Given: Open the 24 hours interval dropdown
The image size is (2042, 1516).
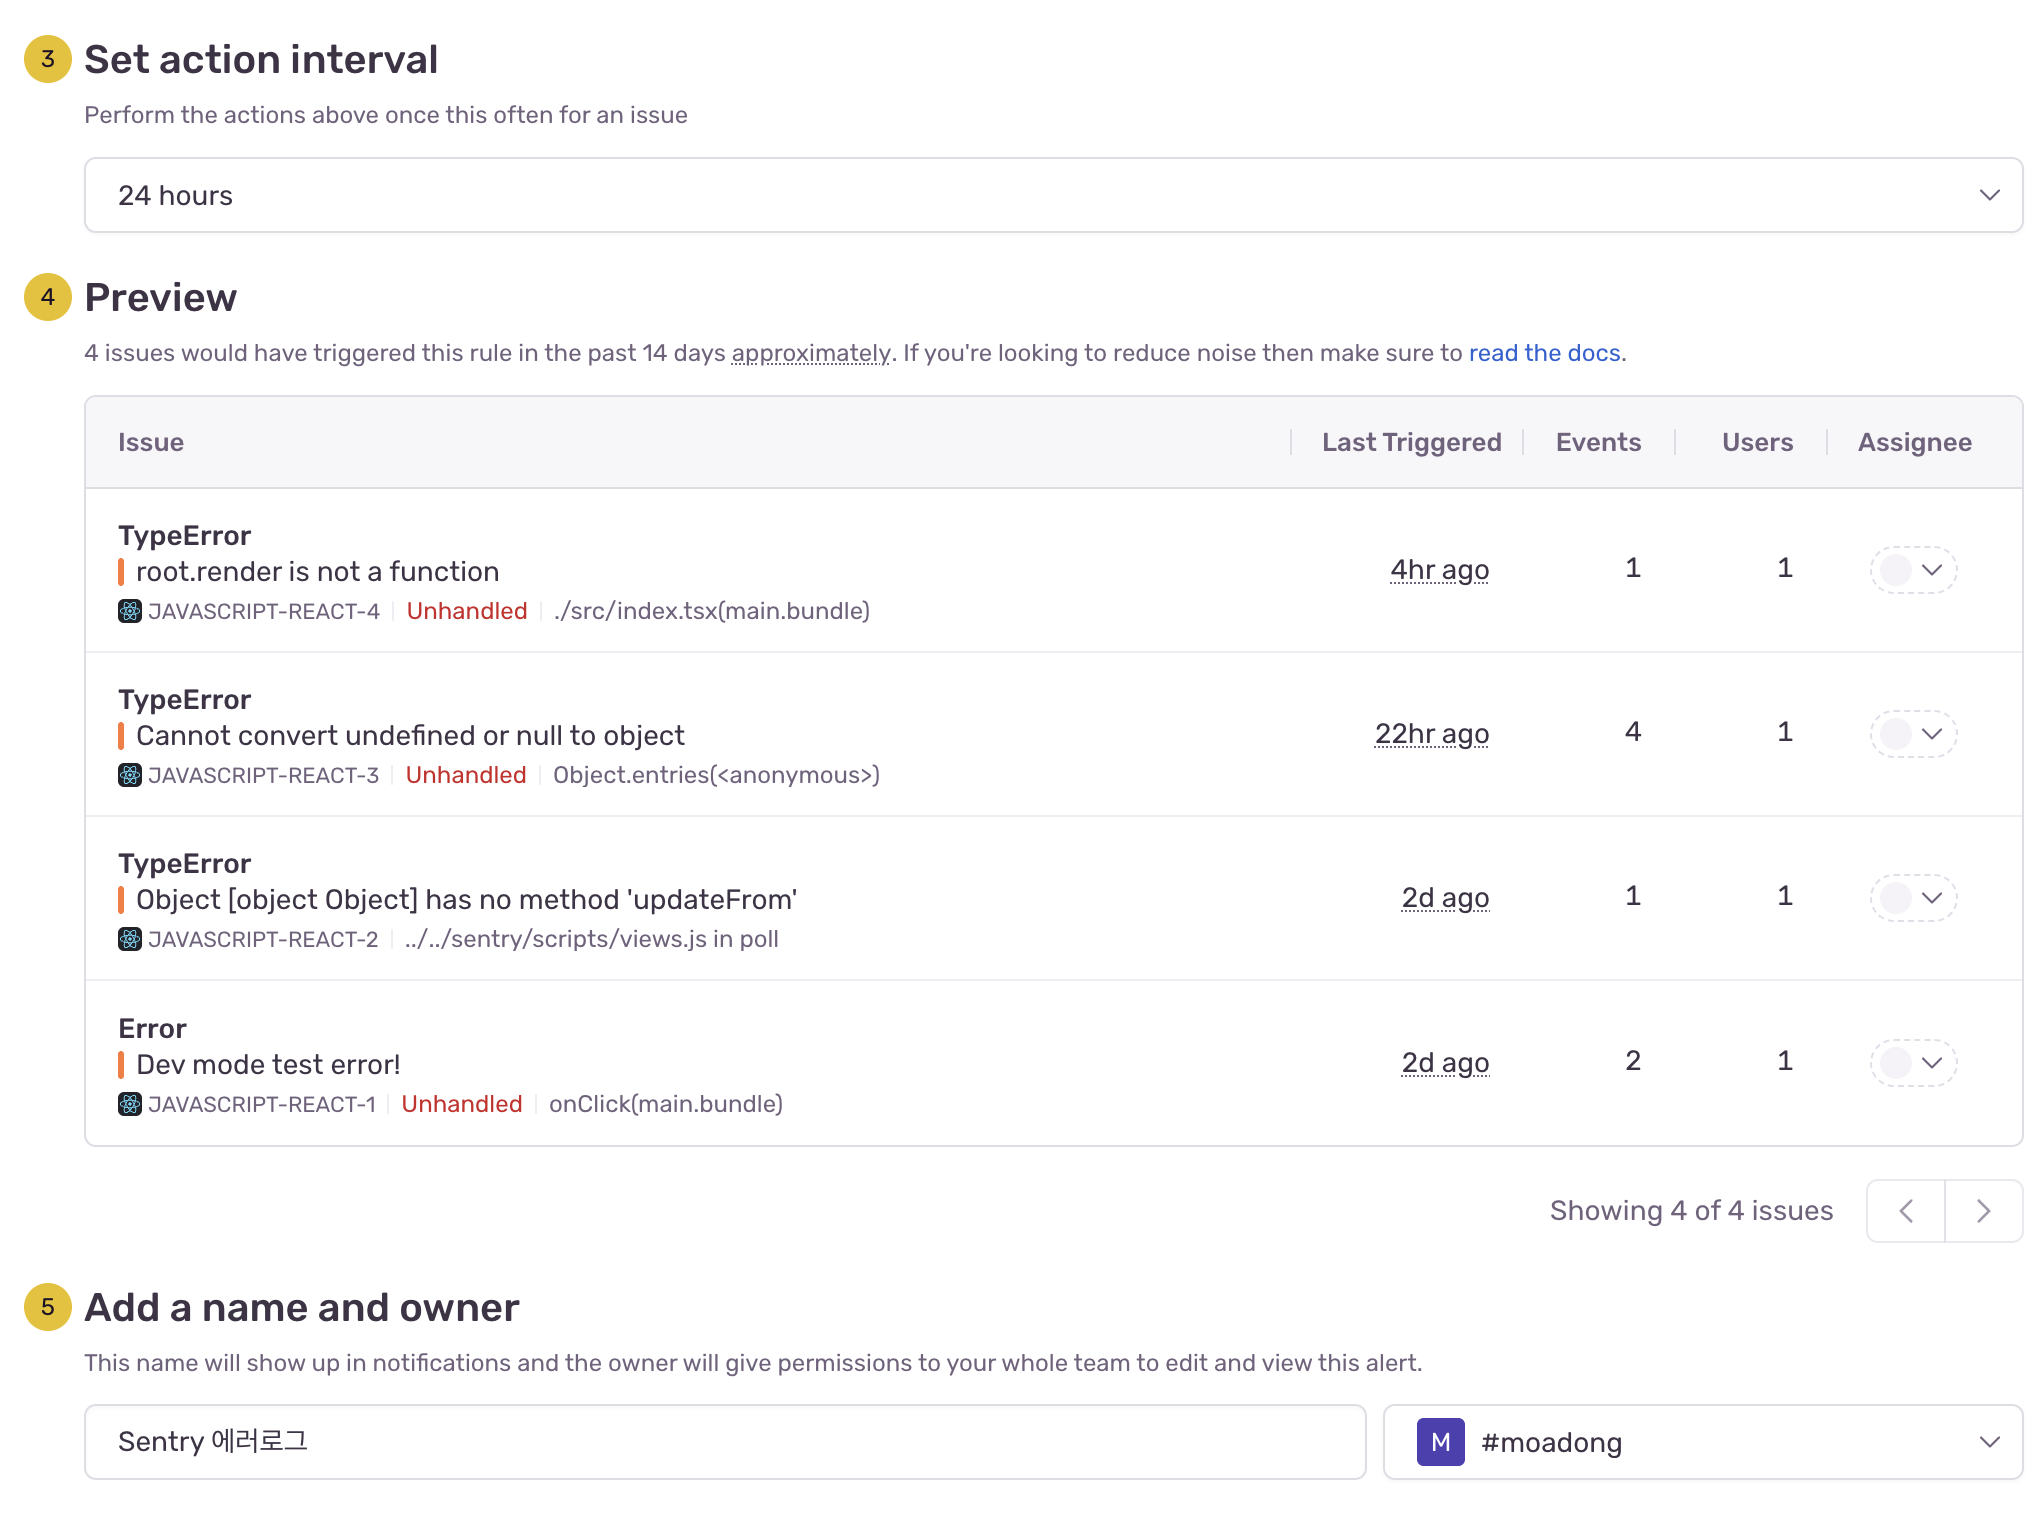Looking at the screenshot, I should 1052,195.
